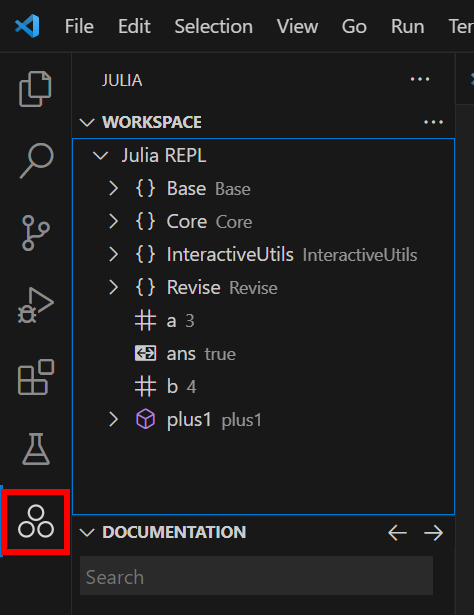Viewport: 474px width, 615px height.
Task: Click the Base module braces icon
Action: [x=145, y=189]
